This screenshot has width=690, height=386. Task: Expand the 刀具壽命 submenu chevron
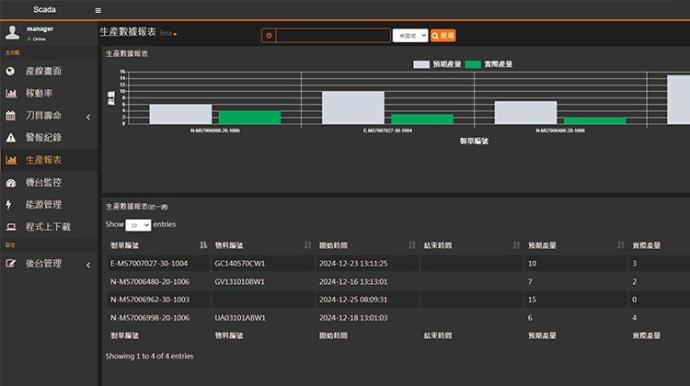(x=88, y=117)
